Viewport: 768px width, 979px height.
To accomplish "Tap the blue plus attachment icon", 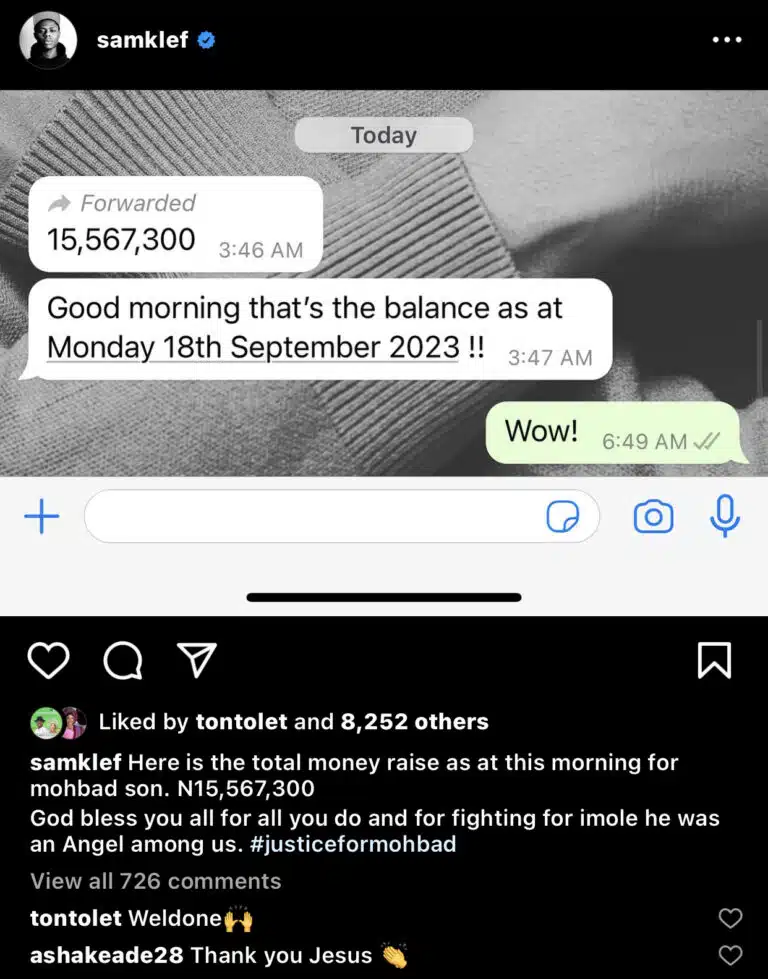I will [x=42, y=516].
